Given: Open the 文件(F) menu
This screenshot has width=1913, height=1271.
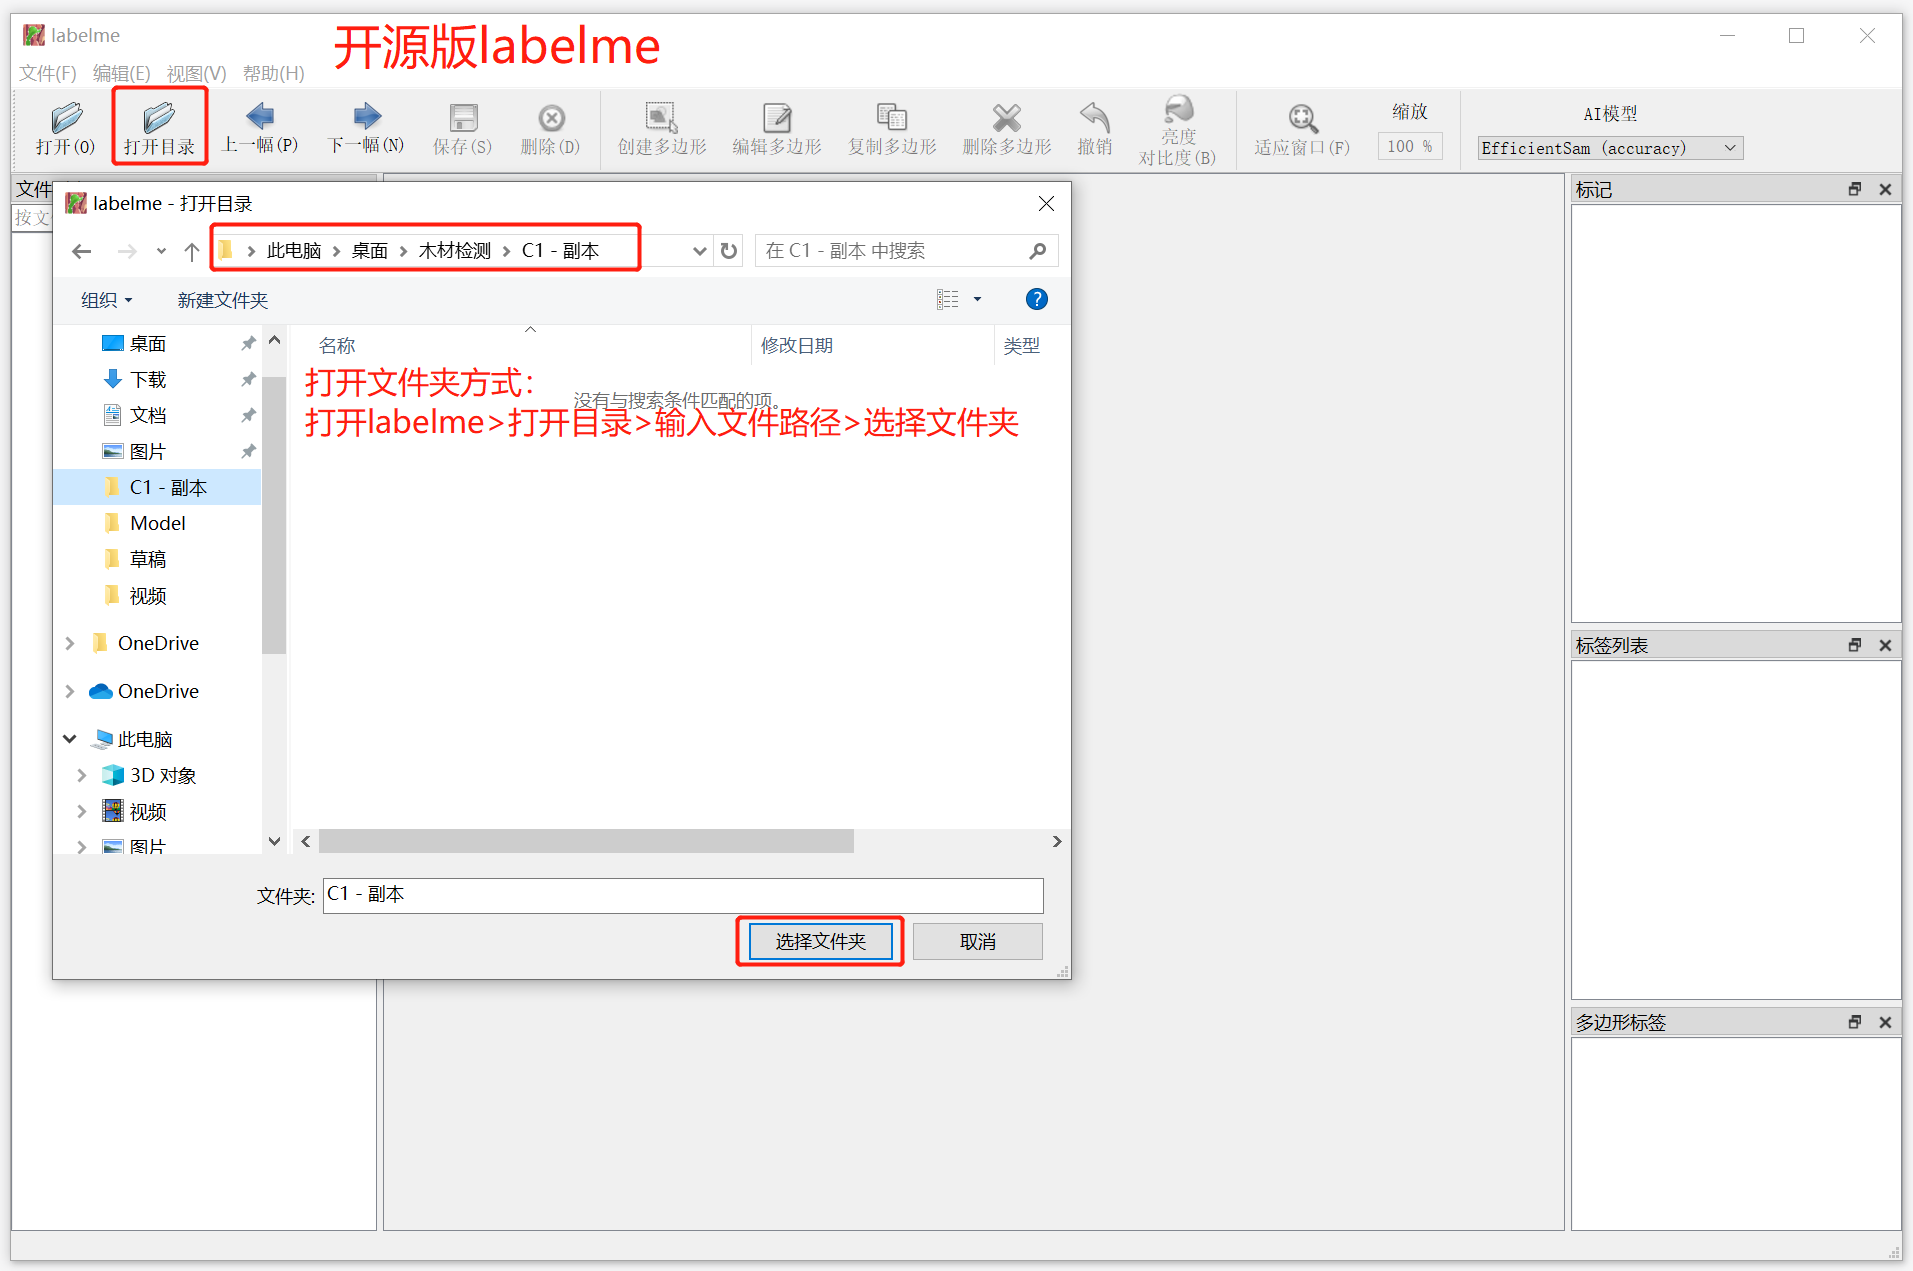Looking at the screenshot, I should pyautogui.click(x=48, y=73).
